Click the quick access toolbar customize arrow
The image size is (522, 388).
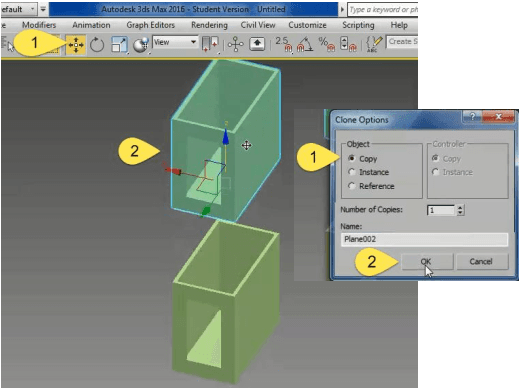tap(43, 9)
